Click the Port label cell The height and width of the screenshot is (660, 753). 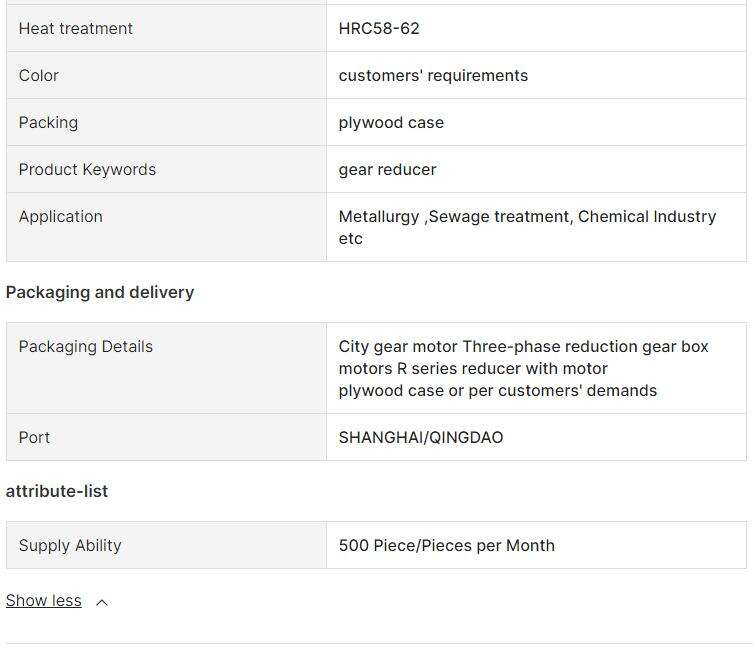pyautogui.click(x=166, y=437)
